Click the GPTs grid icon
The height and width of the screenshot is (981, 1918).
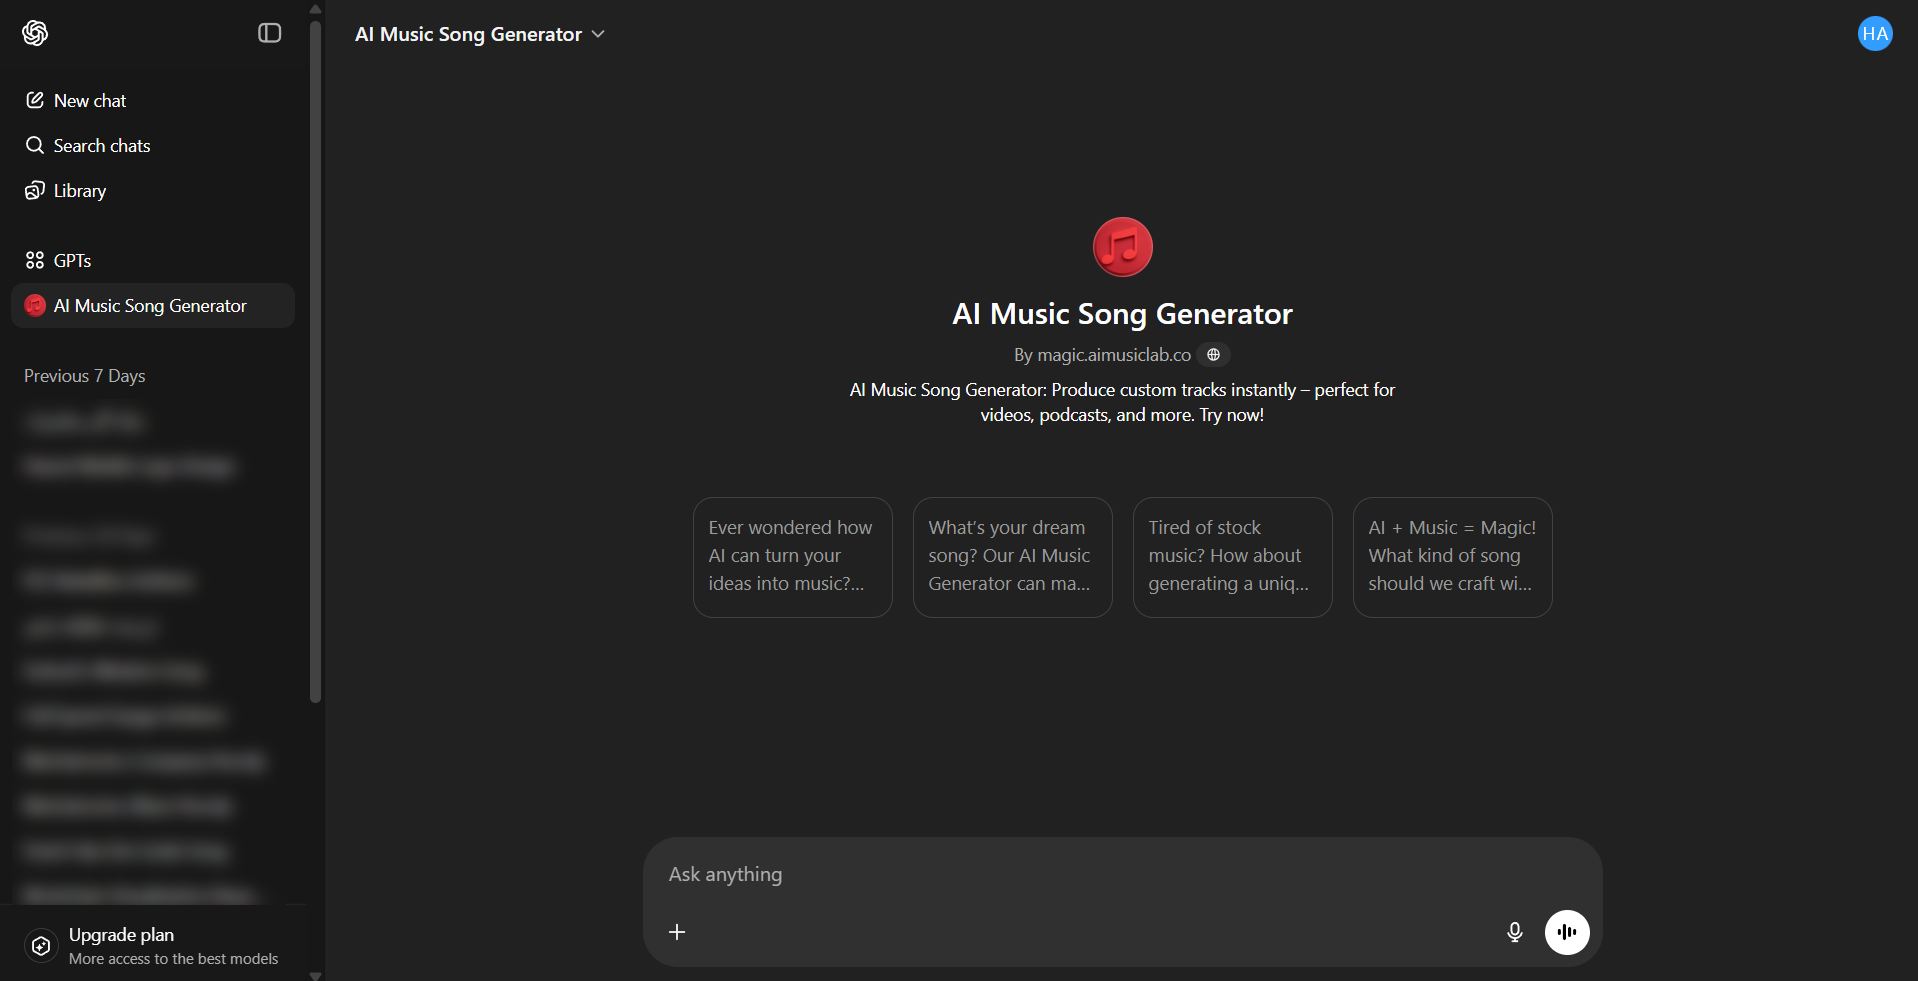(x=35, y=260)
